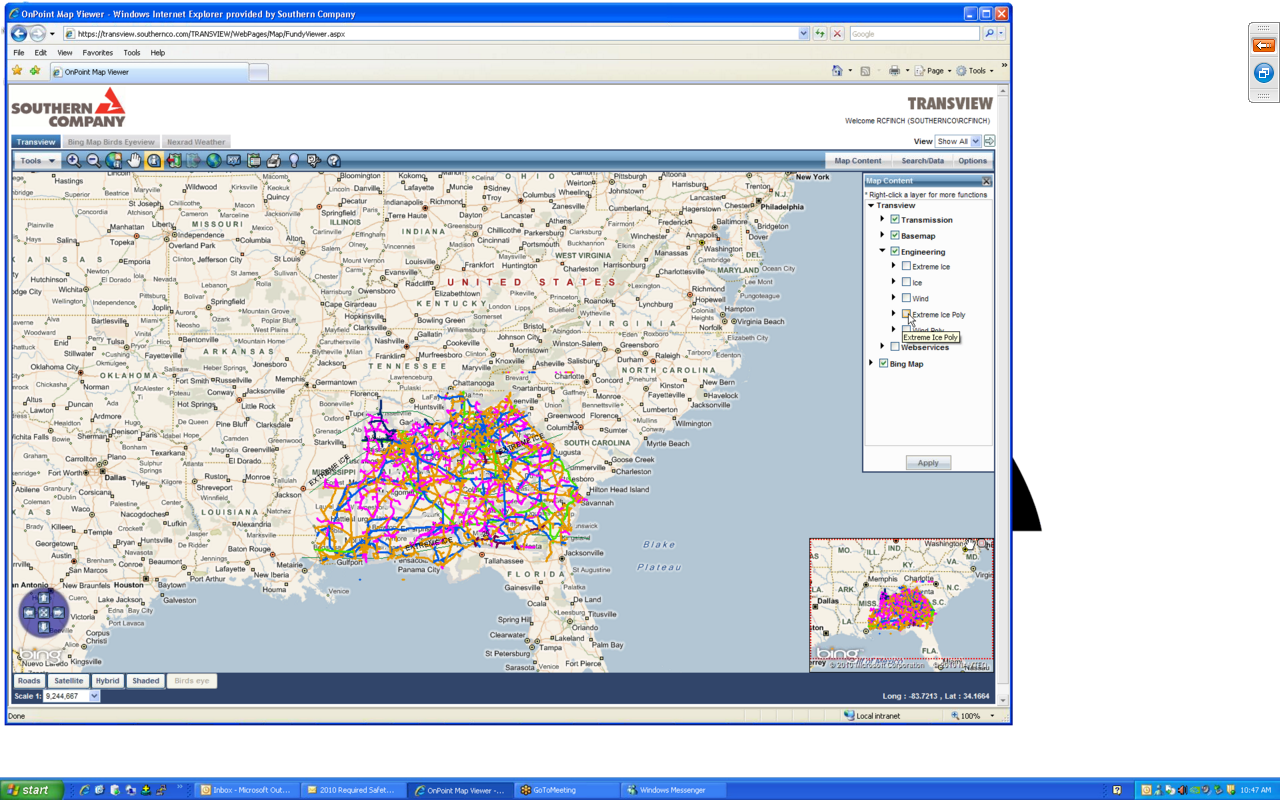The image size is (1280, 800).
Task: Go to previous map extent
Action: point(174,160)
